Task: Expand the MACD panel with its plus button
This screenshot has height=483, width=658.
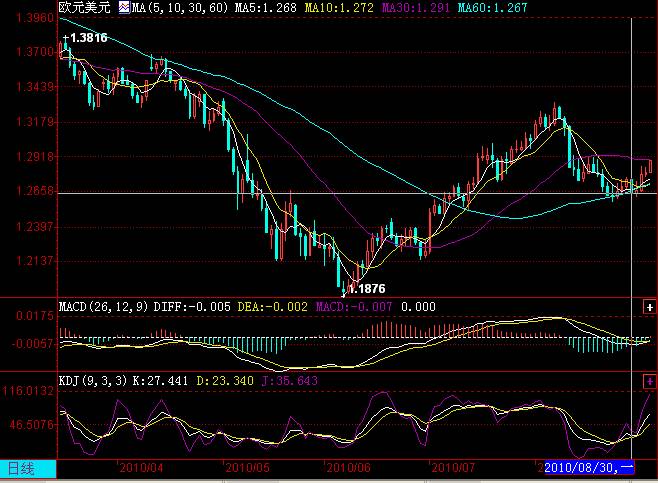Action: coord(649,307)
